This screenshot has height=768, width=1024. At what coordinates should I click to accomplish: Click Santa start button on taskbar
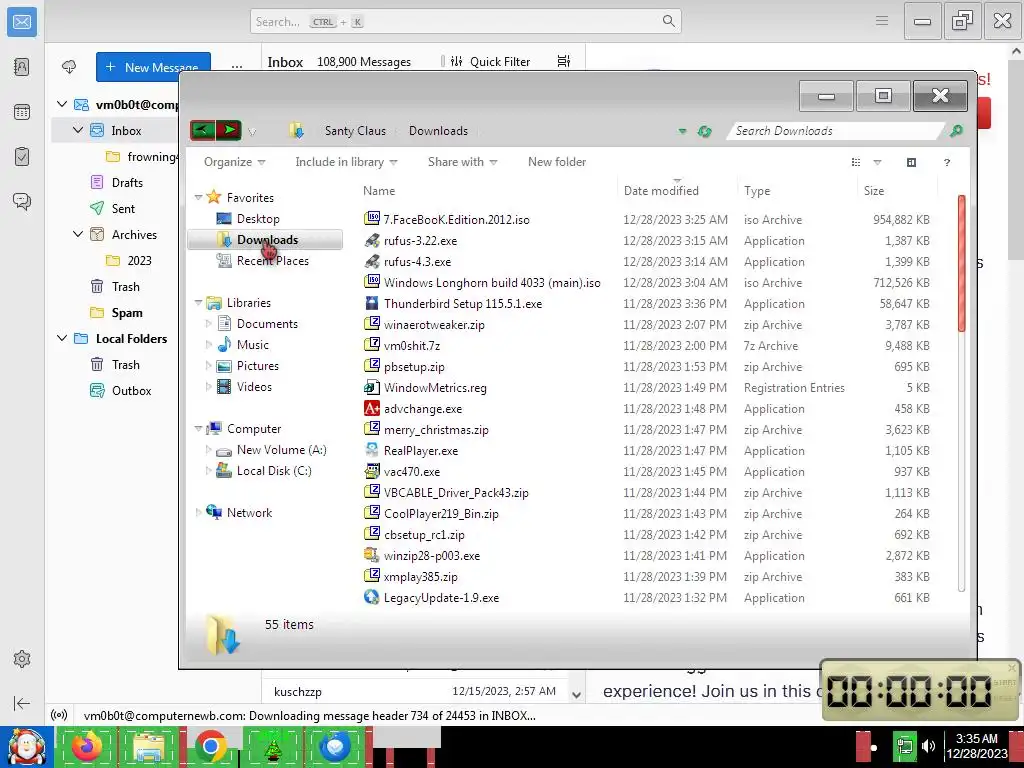click(27, 746)
